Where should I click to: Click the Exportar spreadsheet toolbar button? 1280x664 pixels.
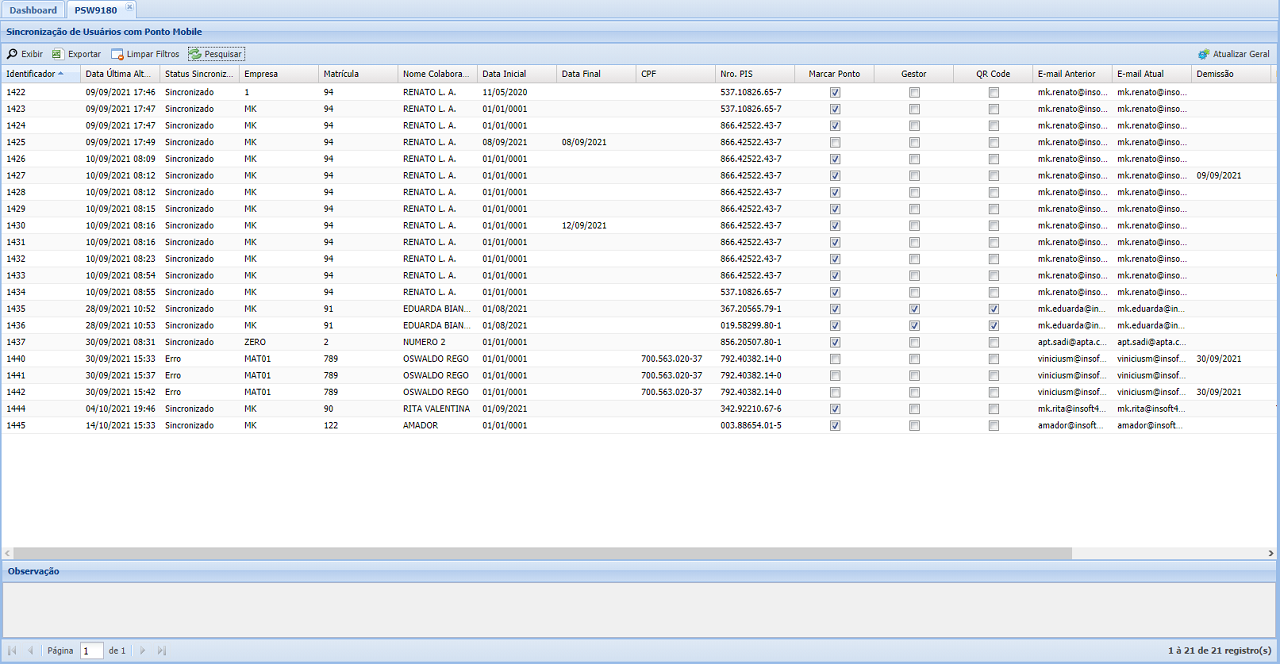pos(76,54)
